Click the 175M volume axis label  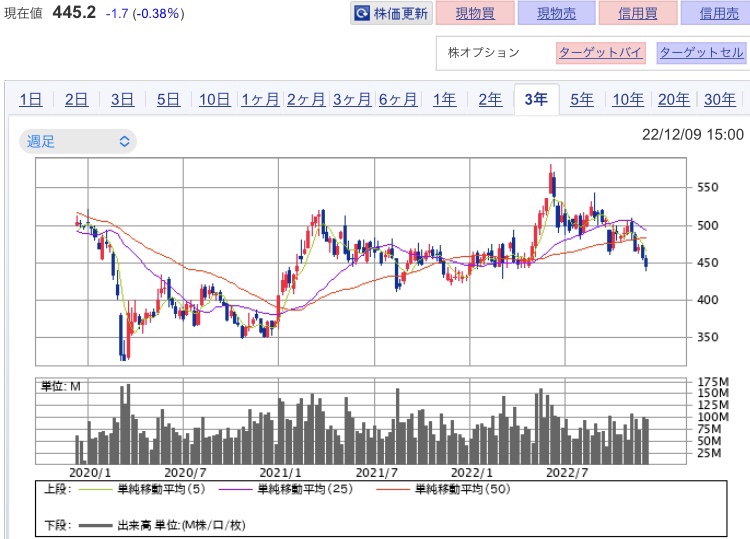713,382
